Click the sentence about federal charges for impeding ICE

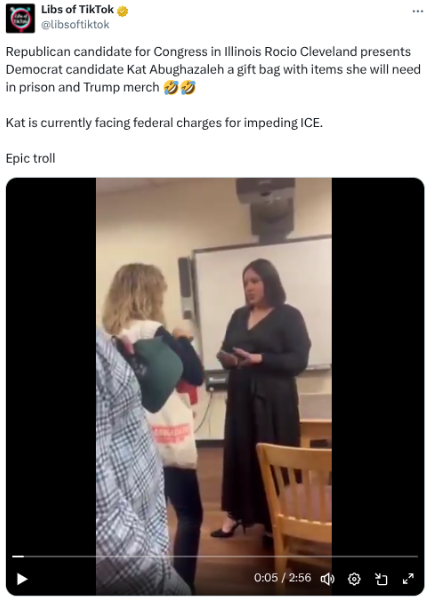164,123
